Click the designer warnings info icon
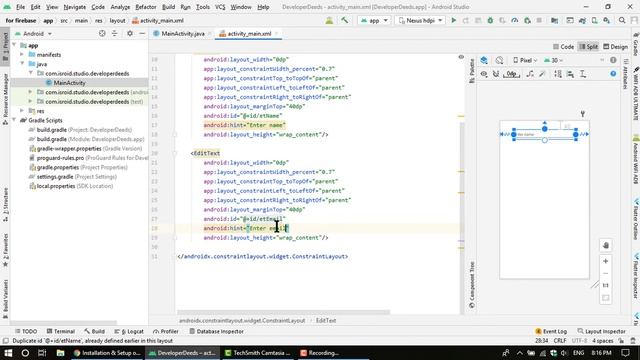This screenshot has height=360, width=640. [x=613, y=60]
